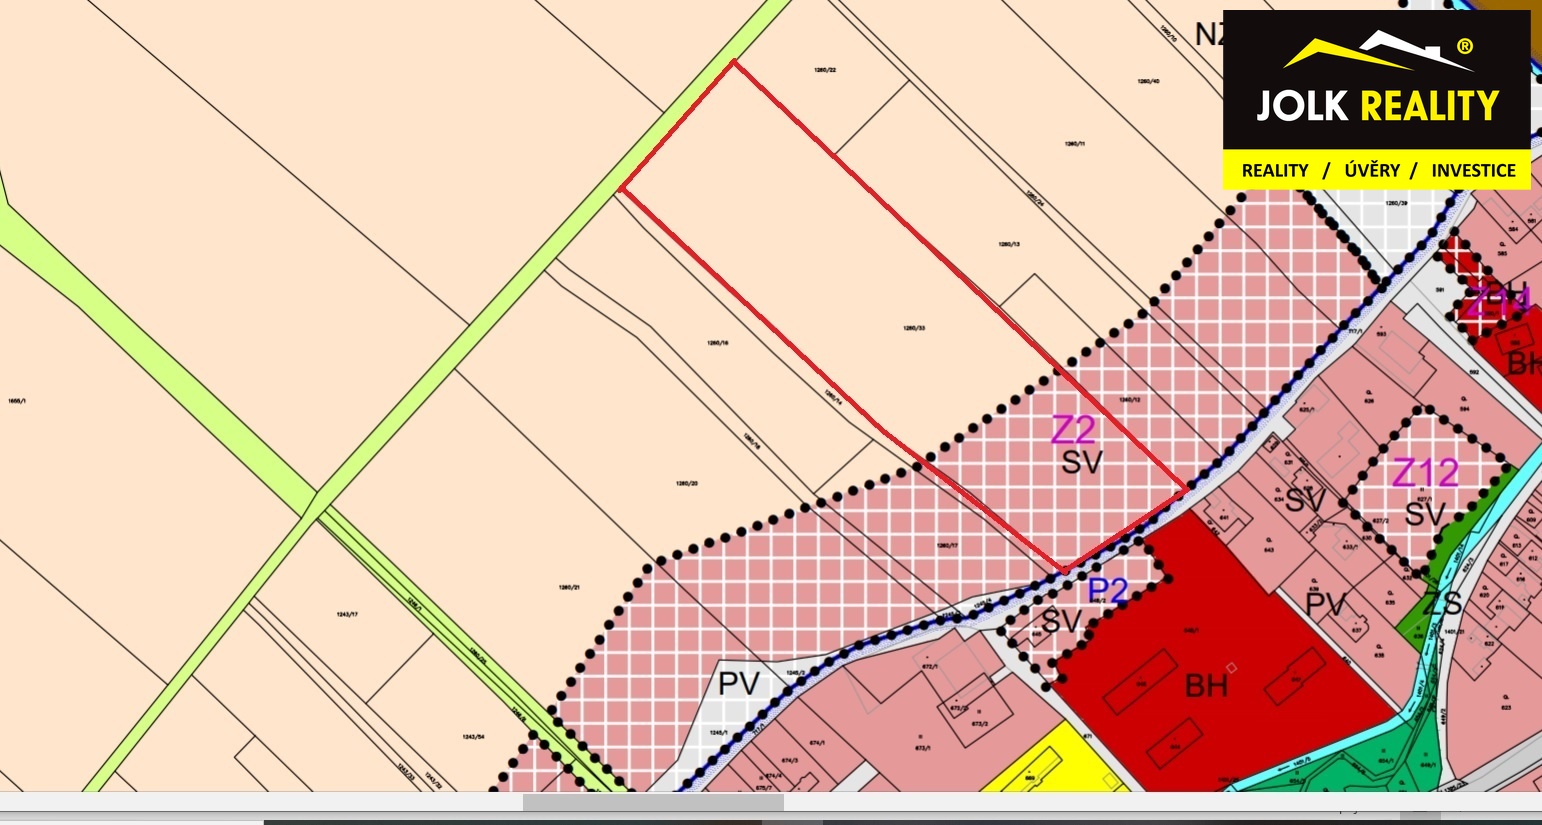Click the registered trademark symbol in the logo
The image size is (1542, 825).
click(x=1464, y=46)
